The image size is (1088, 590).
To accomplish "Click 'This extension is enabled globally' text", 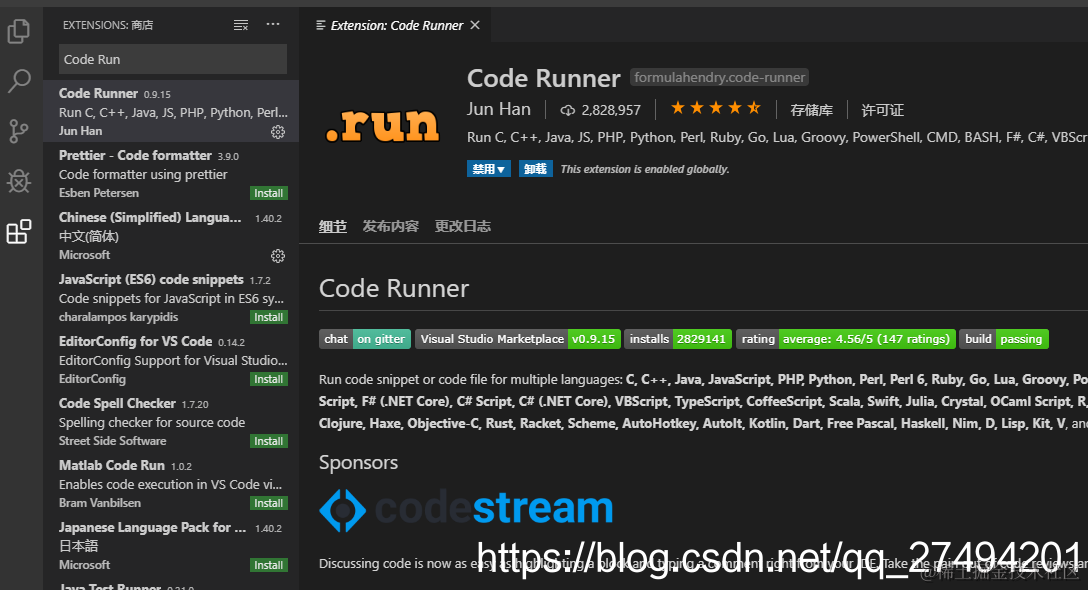I will [x=645, y=169].
